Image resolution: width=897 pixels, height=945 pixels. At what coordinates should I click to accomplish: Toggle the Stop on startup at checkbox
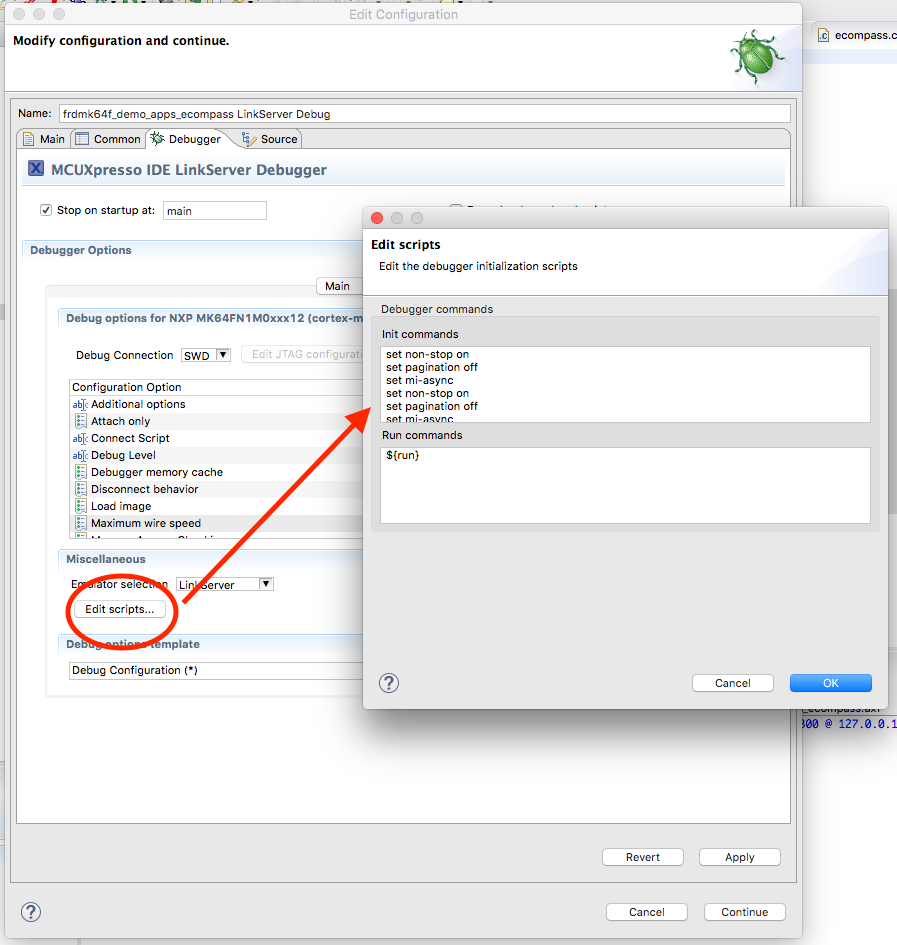pos(46,210)
